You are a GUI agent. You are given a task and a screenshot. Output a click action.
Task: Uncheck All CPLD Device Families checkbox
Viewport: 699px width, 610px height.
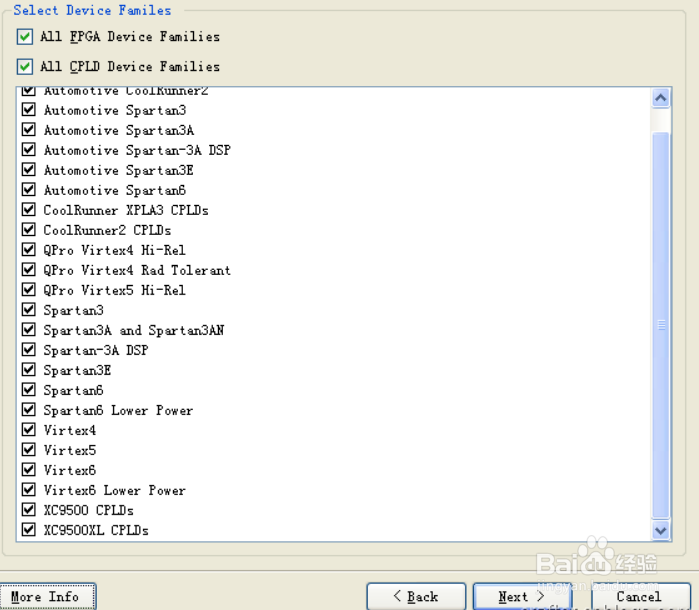[x=25, y=66]
